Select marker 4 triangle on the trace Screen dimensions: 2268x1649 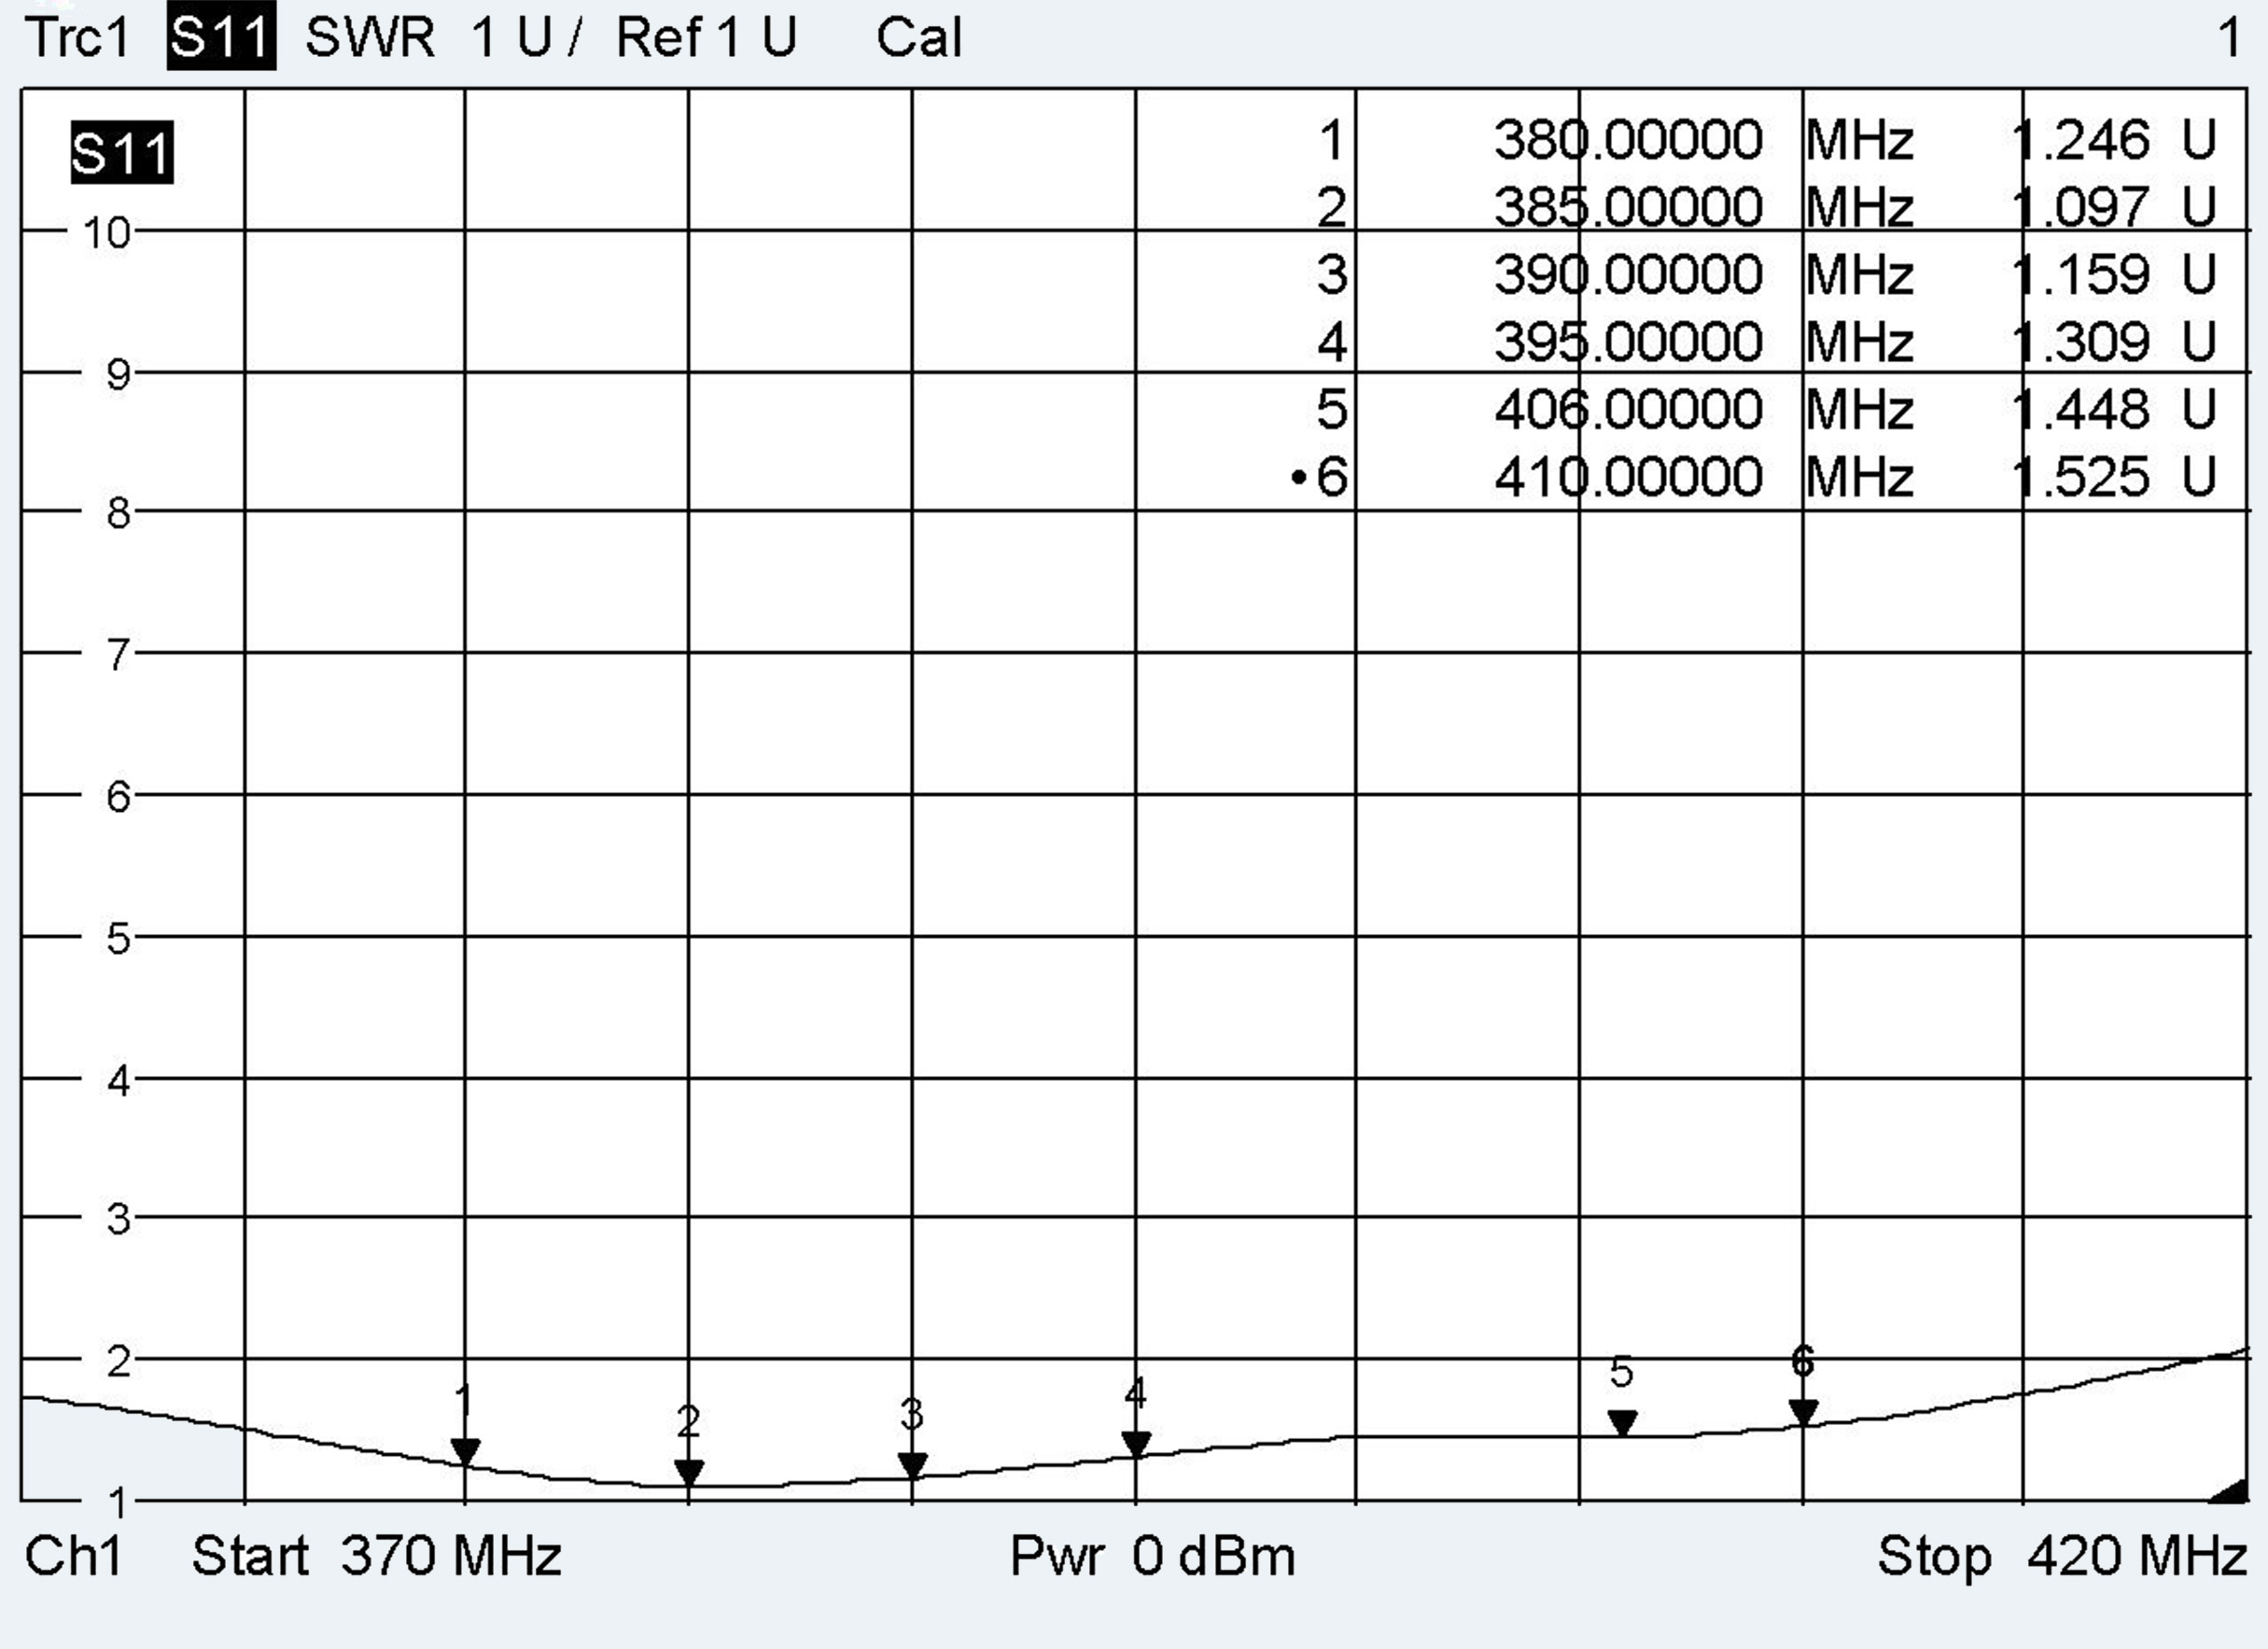point(1136,1445)
